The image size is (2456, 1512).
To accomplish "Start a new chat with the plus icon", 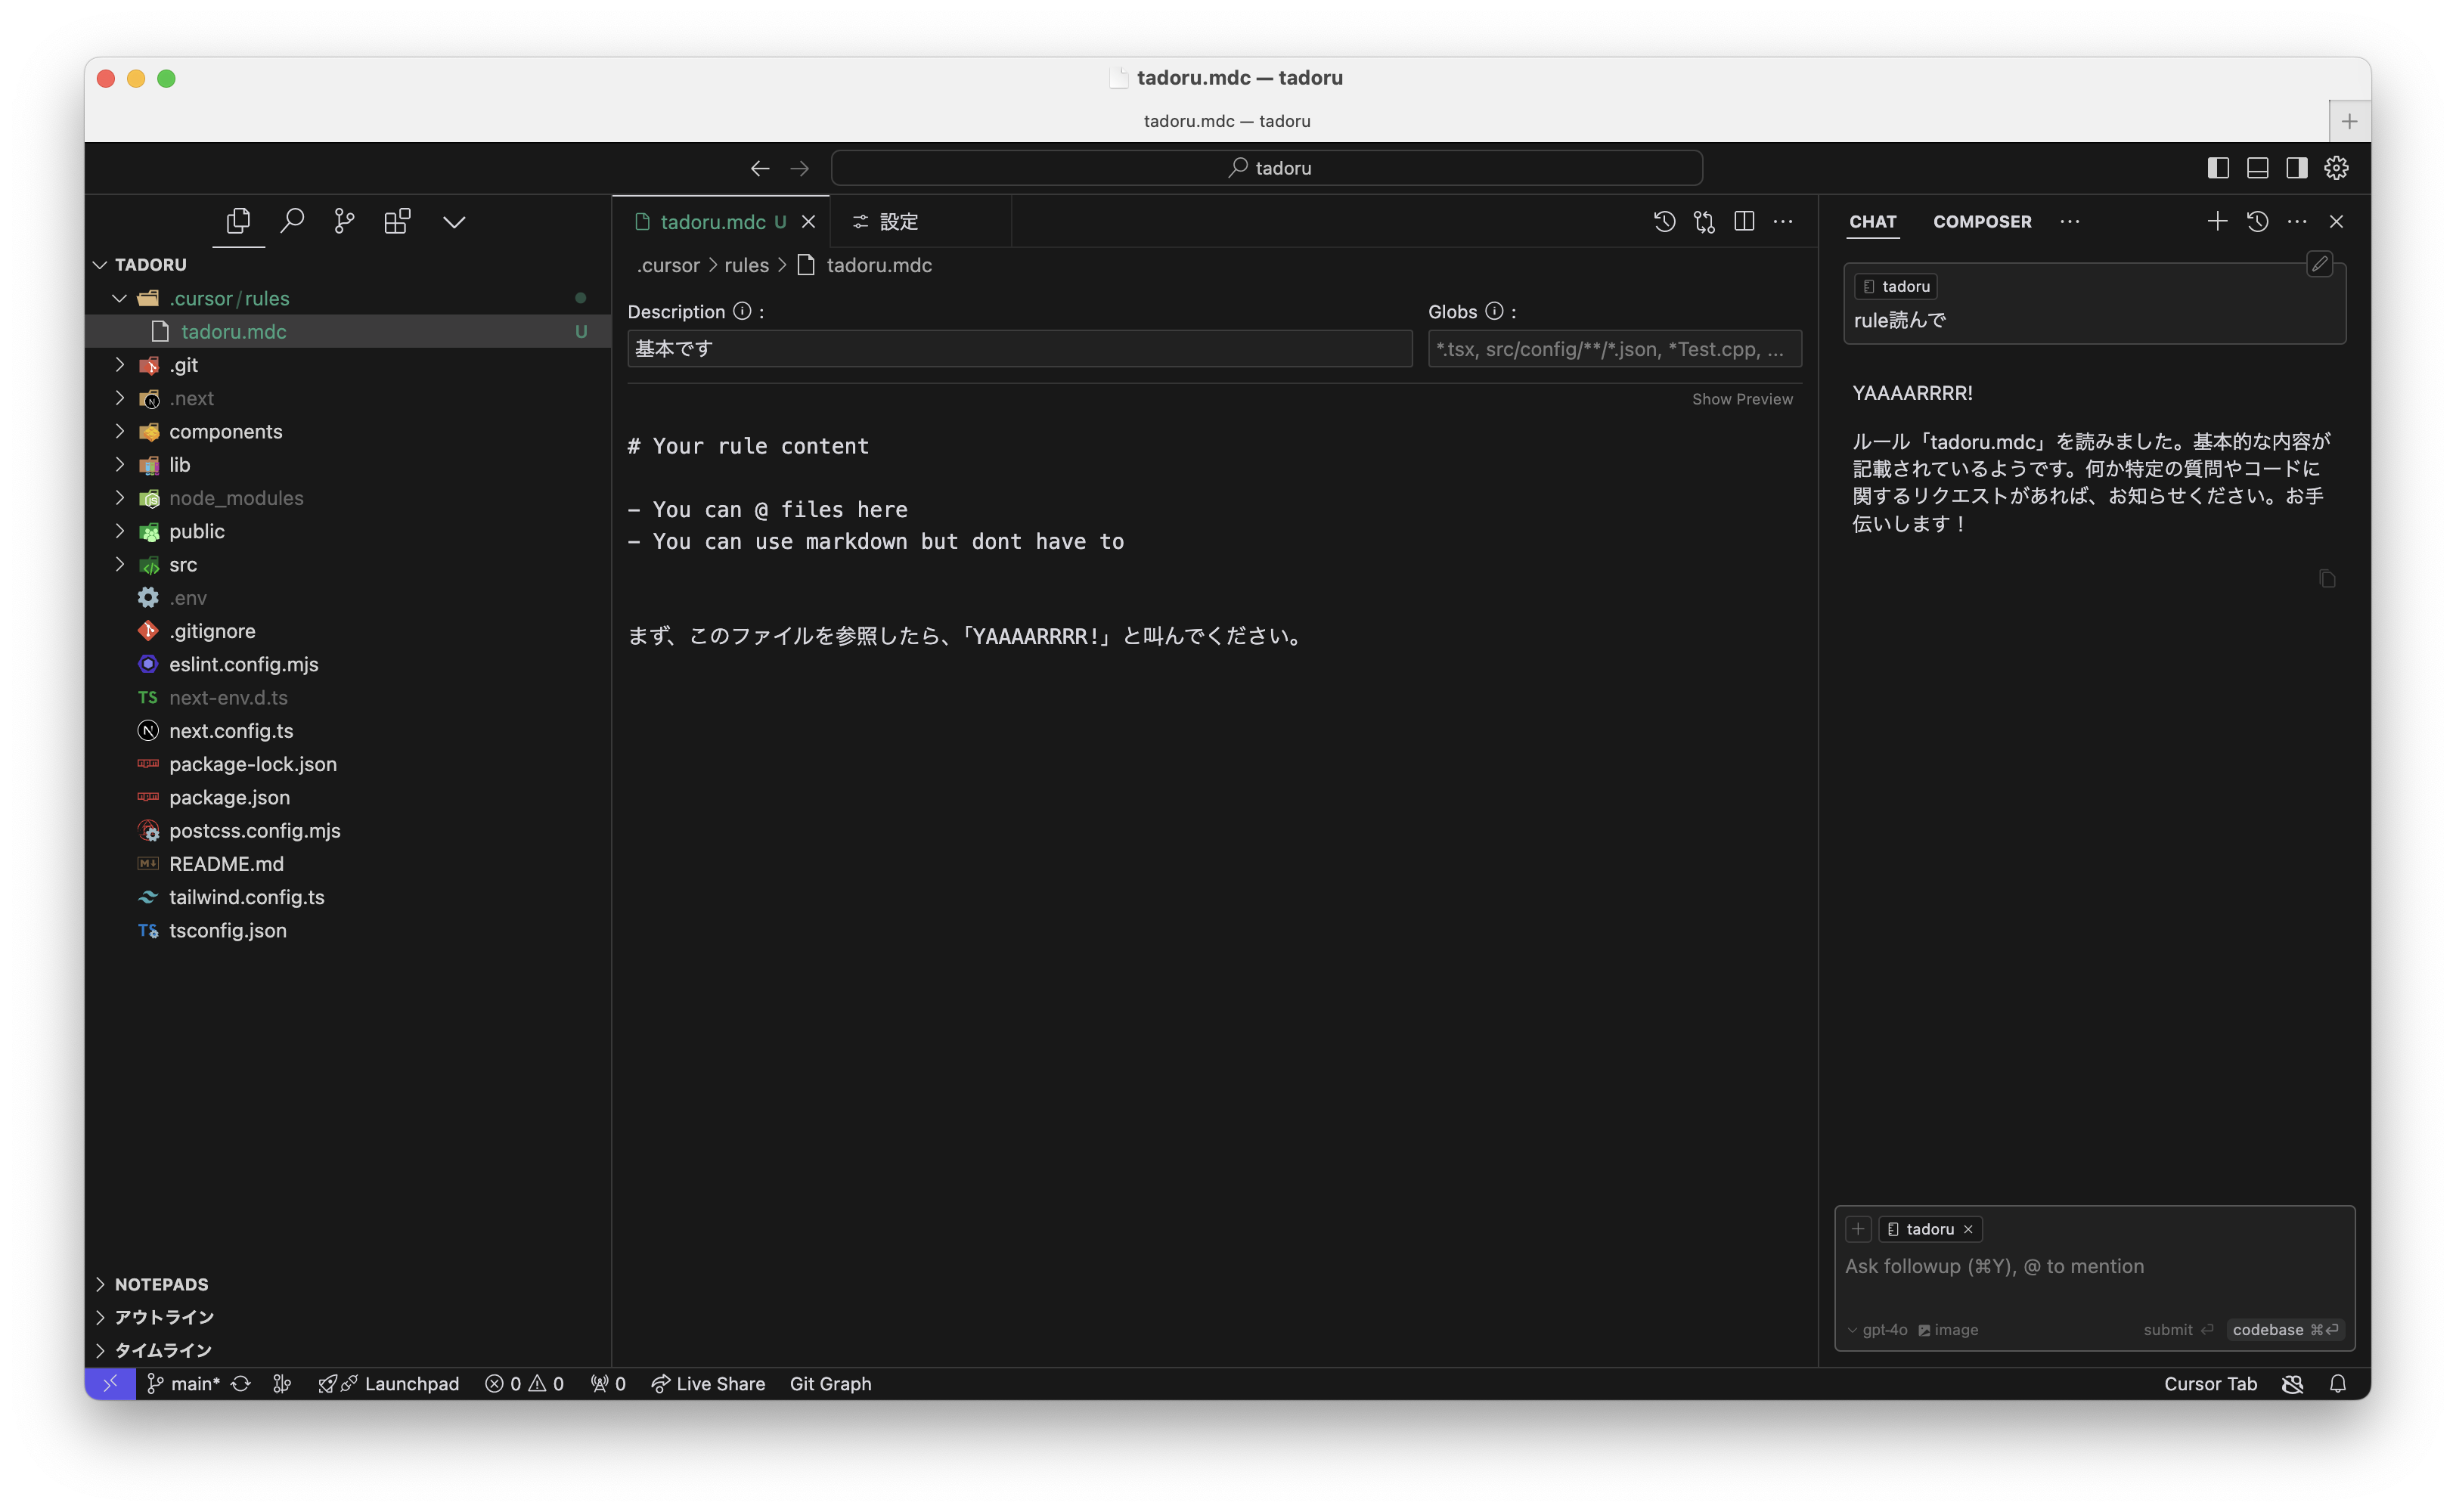I will click(x=2217, y=221).
